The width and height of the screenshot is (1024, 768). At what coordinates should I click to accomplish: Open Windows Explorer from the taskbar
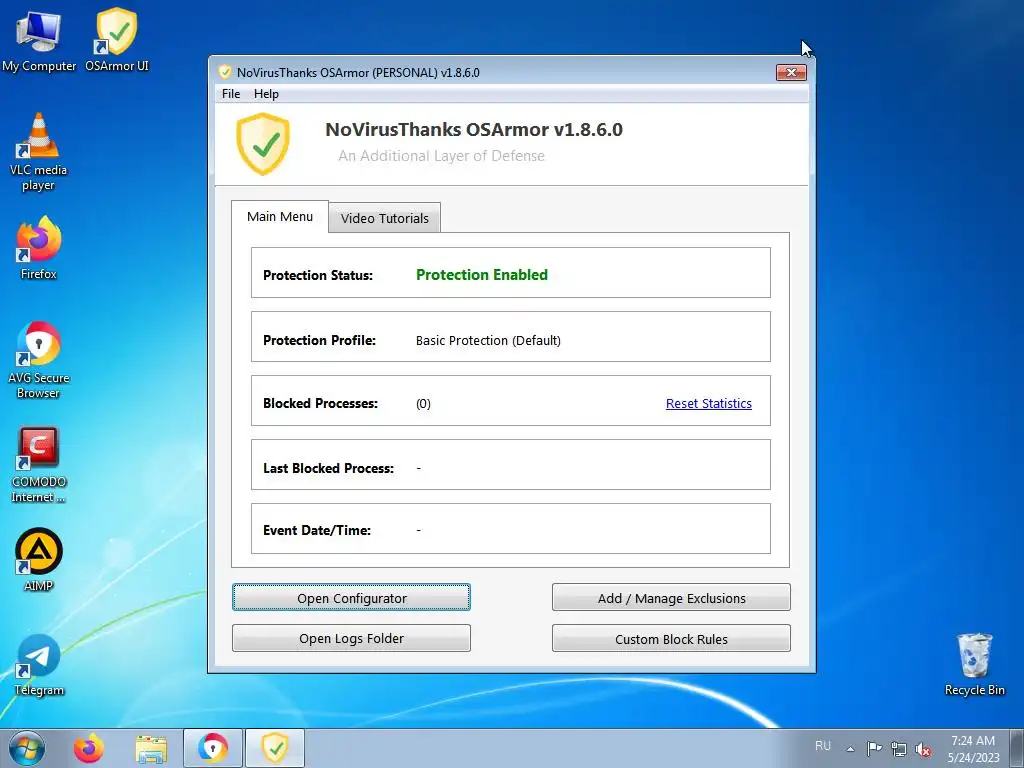coord(151,748)
